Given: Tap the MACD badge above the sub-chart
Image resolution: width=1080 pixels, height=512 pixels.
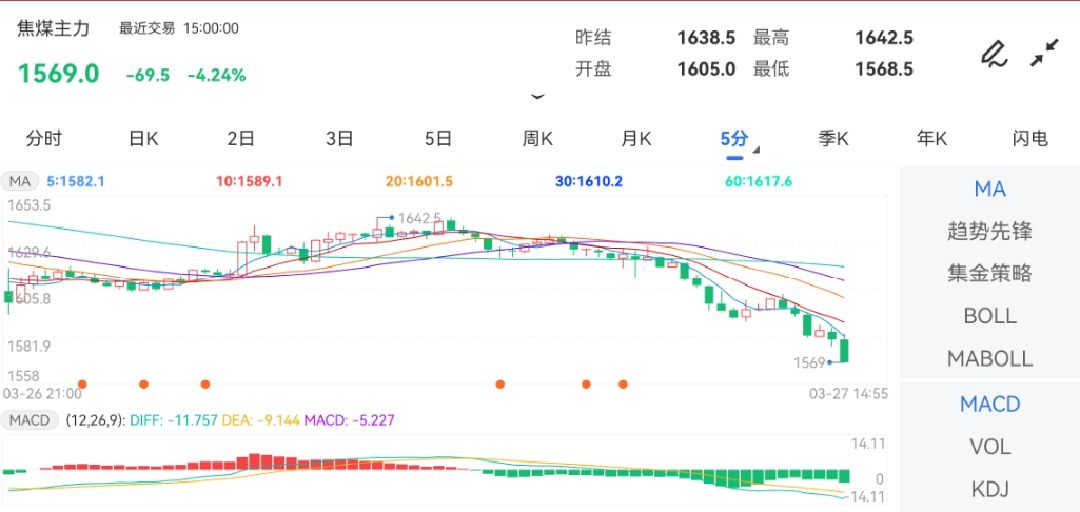Looking at the screenshot, I should [x=29, y=420].
